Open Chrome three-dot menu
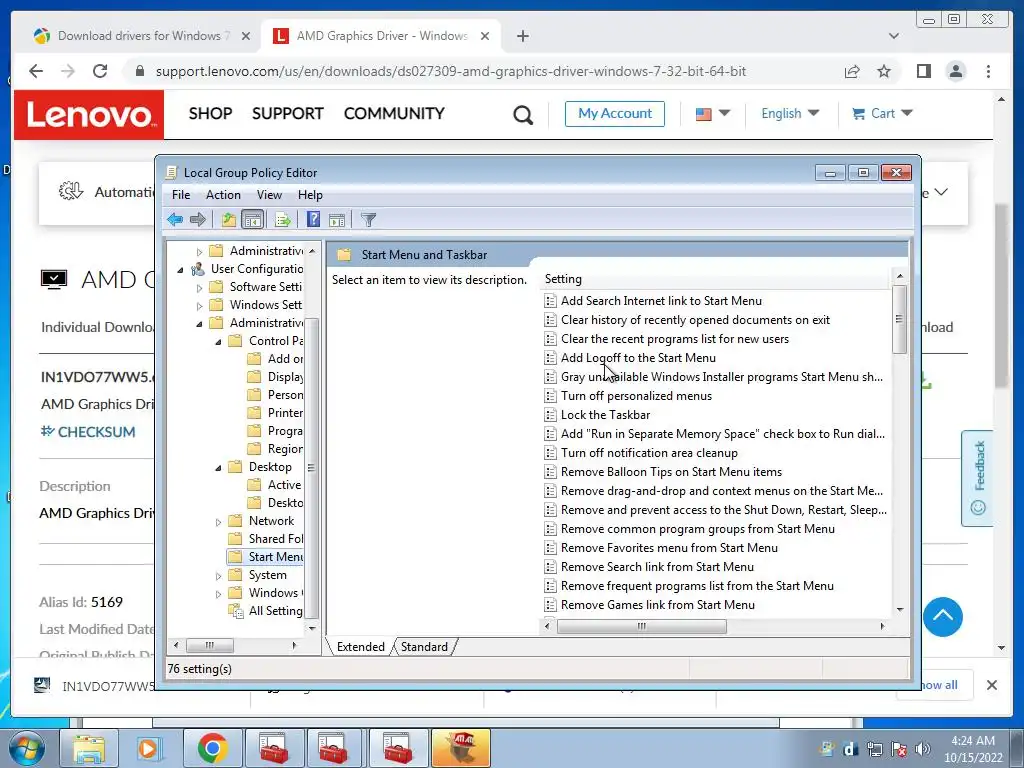 (988, 71)
